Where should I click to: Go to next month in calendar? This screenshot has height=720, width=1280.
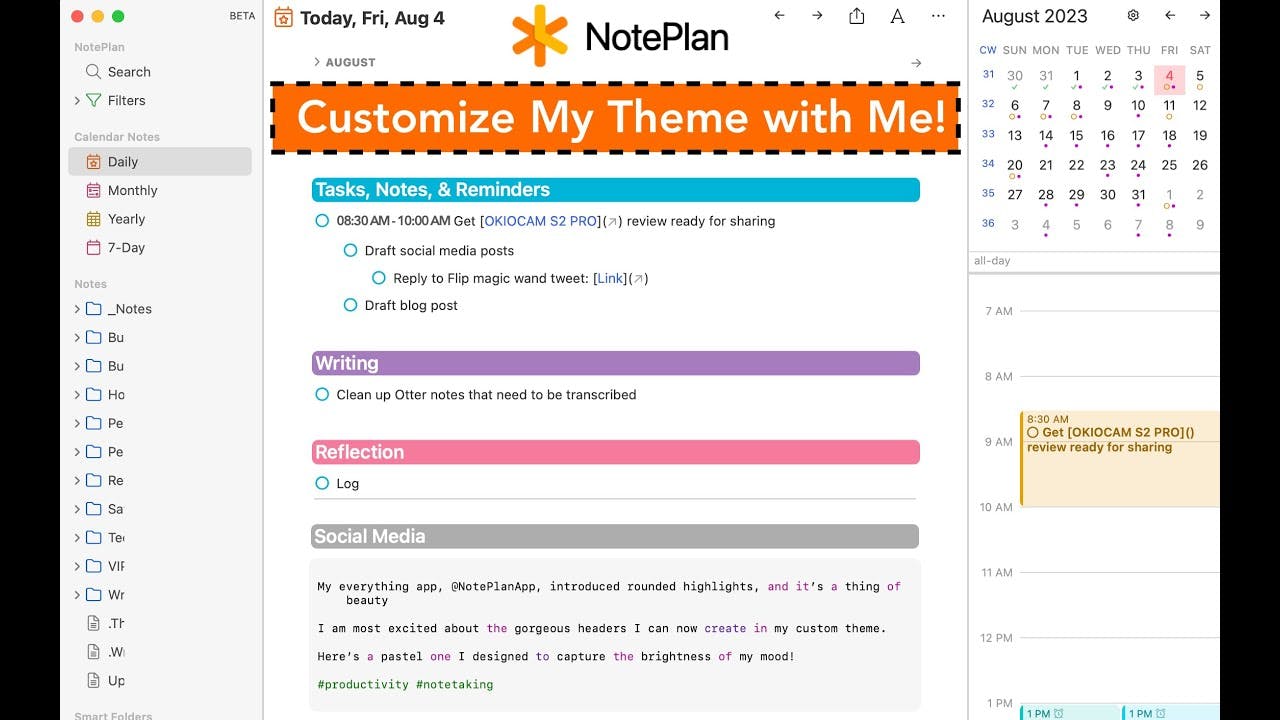point(1205,16)
